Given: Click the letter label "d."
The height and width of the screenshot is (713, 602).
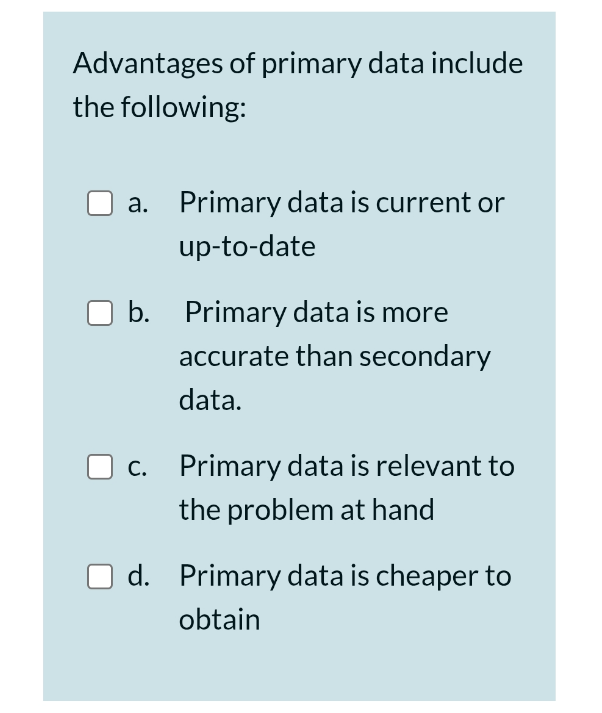Looking at the screenshot, I should 139,575.
